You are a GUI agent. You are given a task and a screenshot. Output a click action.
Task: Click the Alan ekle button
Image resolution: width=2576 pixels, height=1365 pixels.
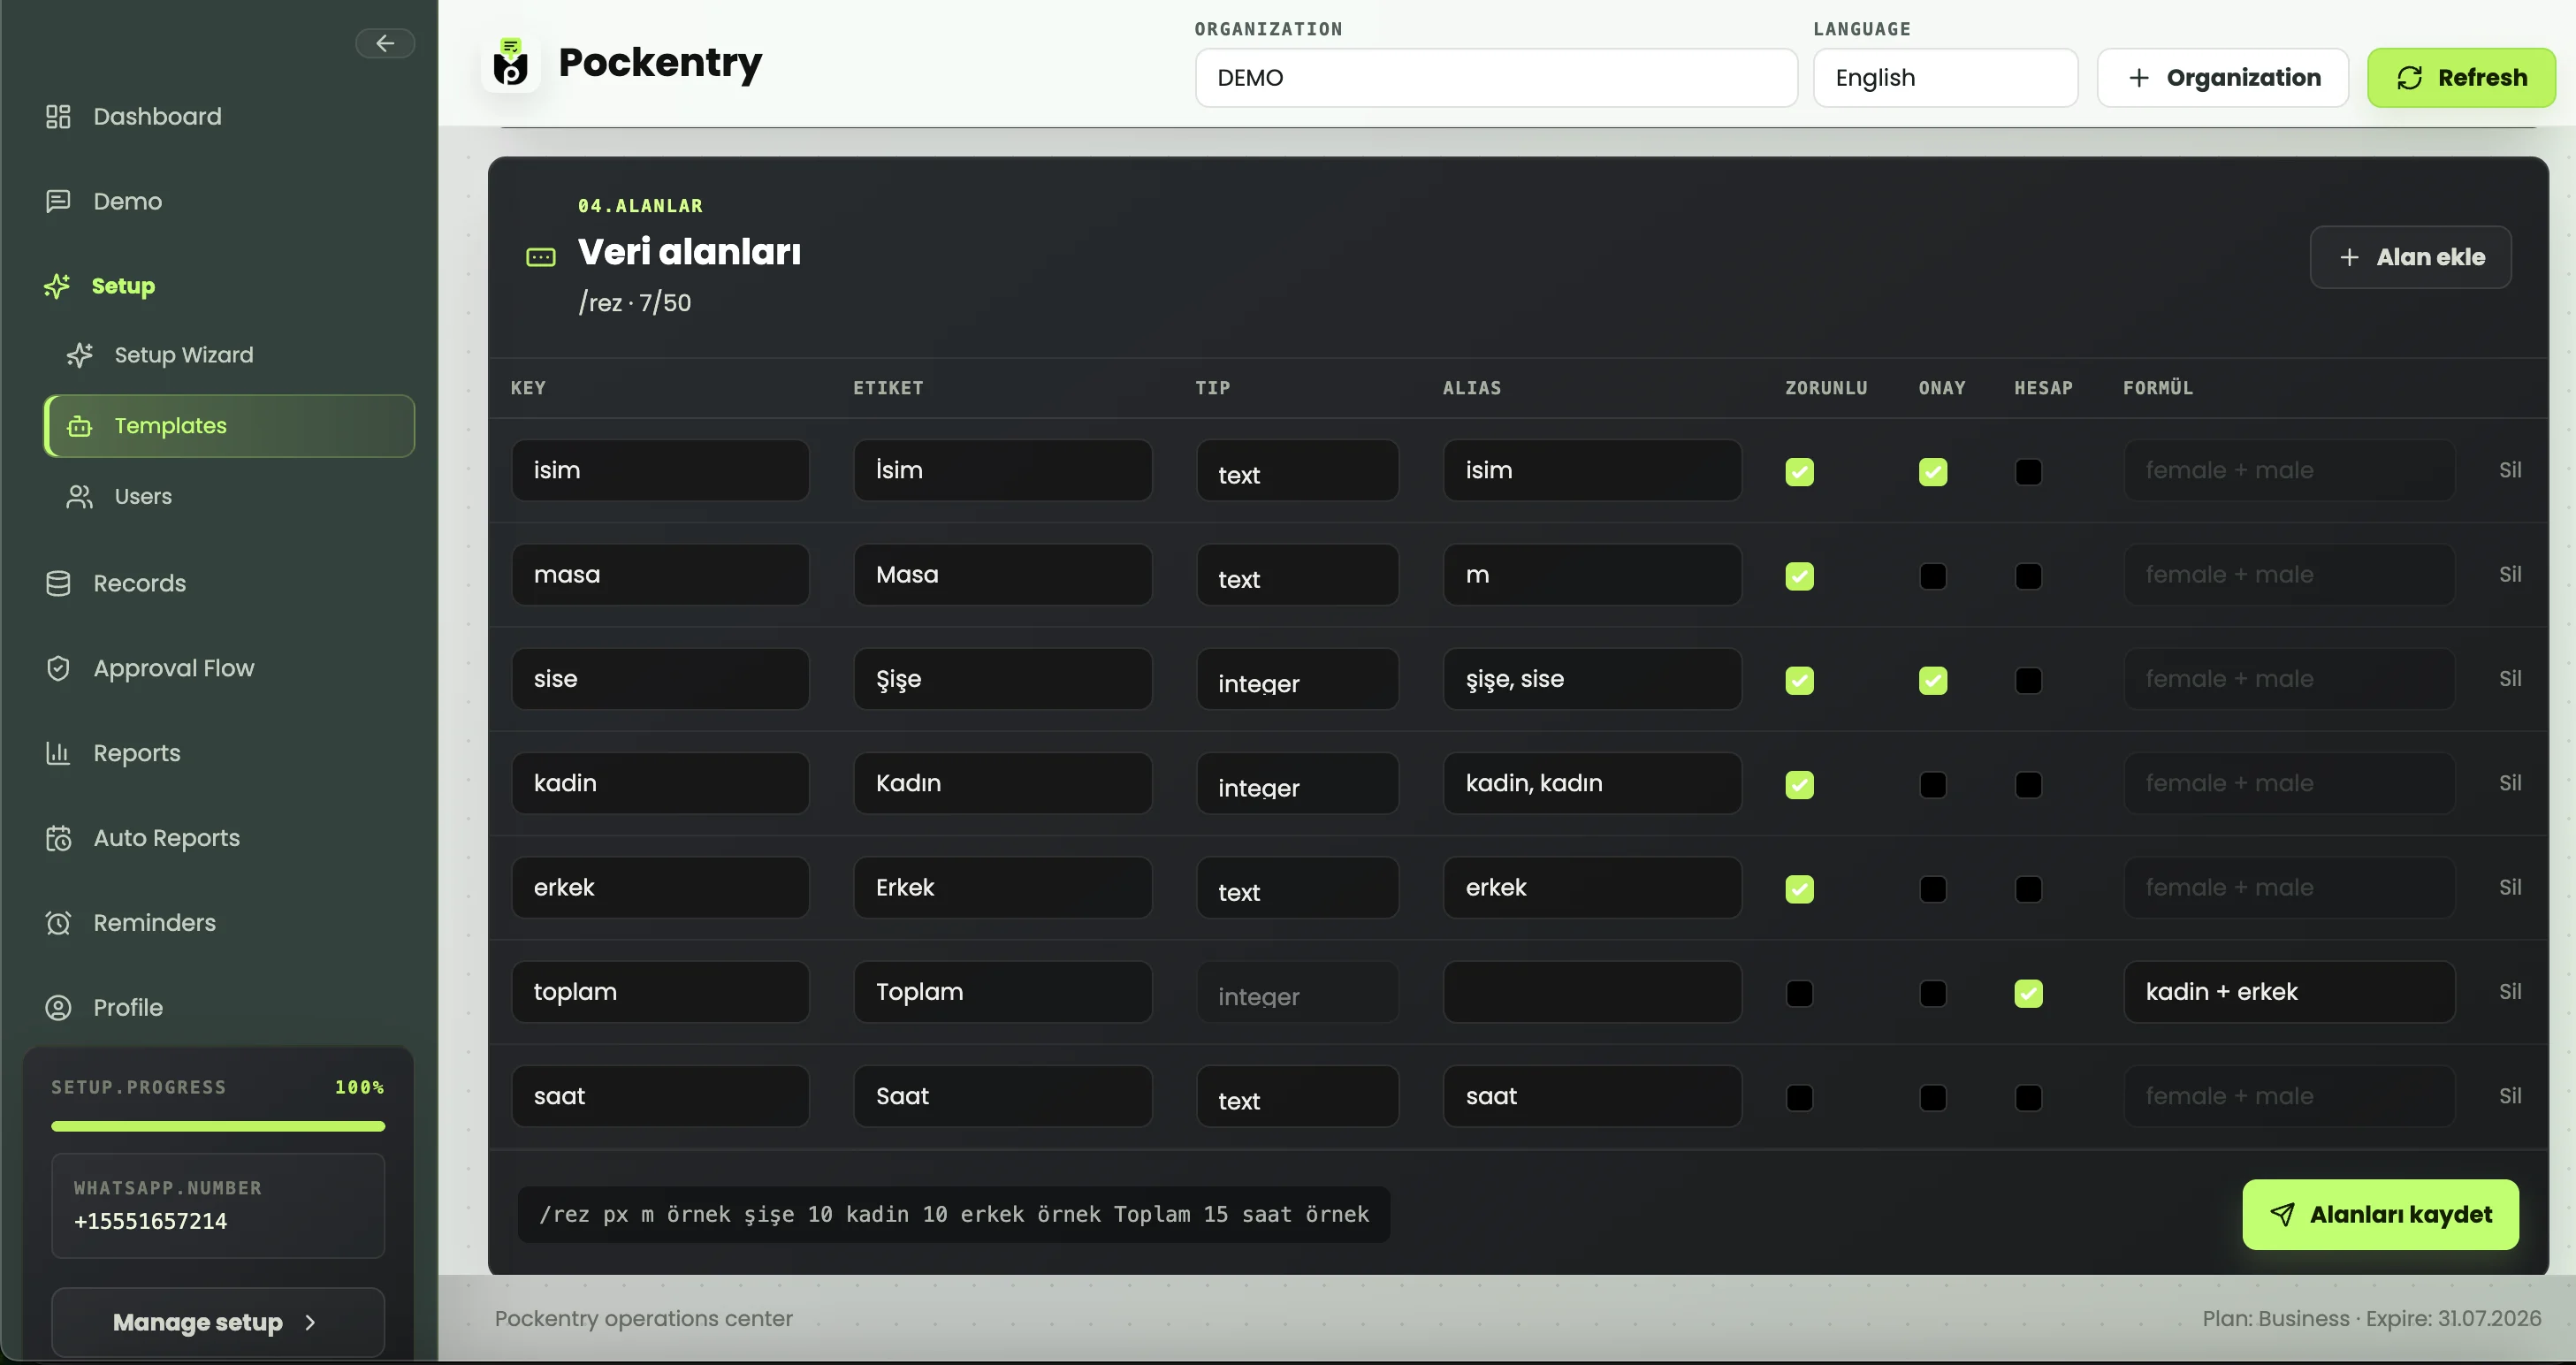pyautogui.click(x=2410, y=257)
